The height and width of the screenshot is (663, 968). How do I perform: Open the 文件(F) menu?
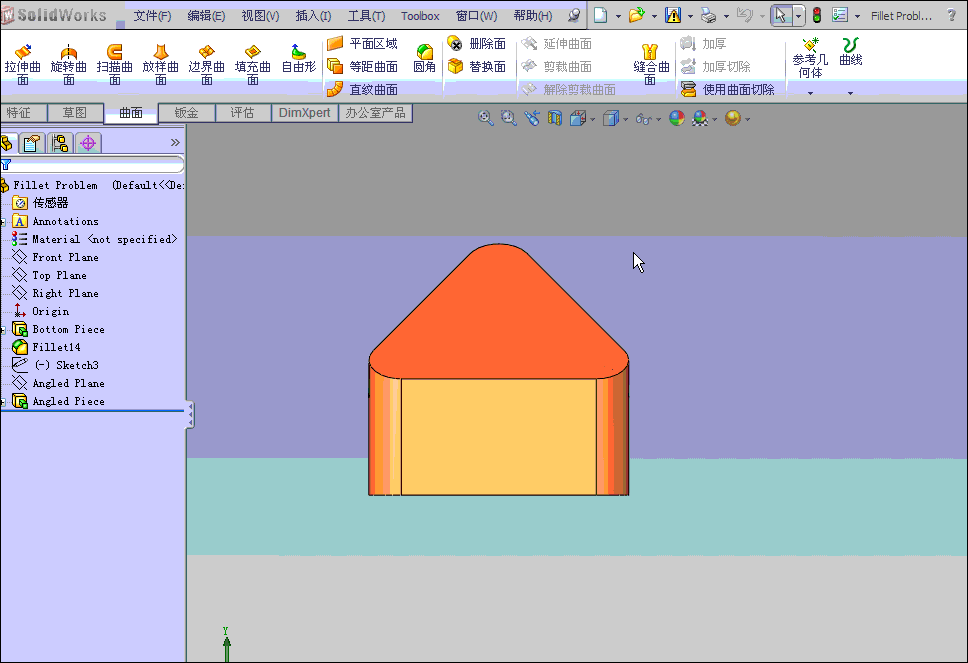pos(152,16)
